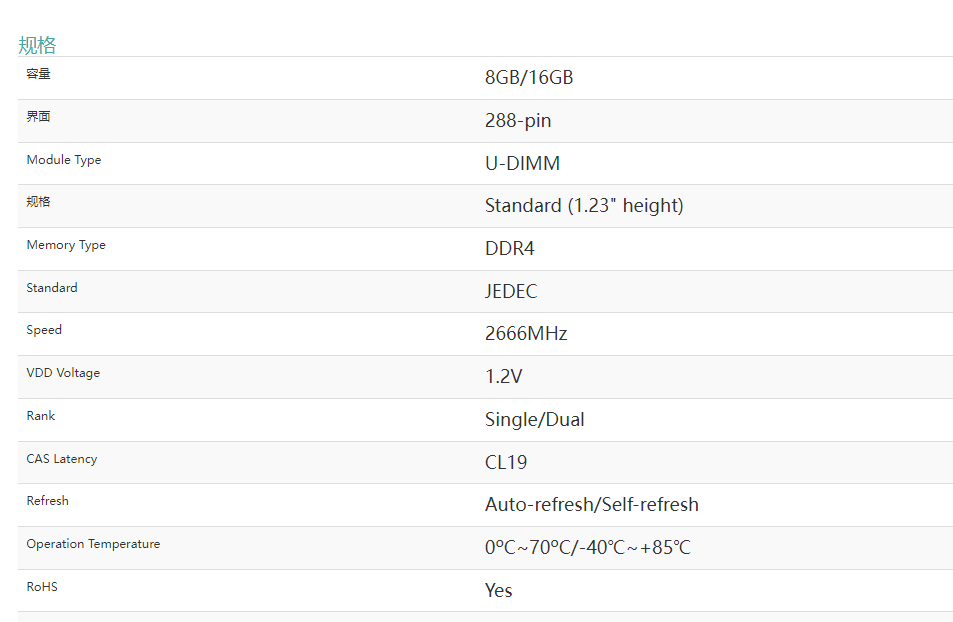
Task: Click the Speed row label
Action: (44, 330)
